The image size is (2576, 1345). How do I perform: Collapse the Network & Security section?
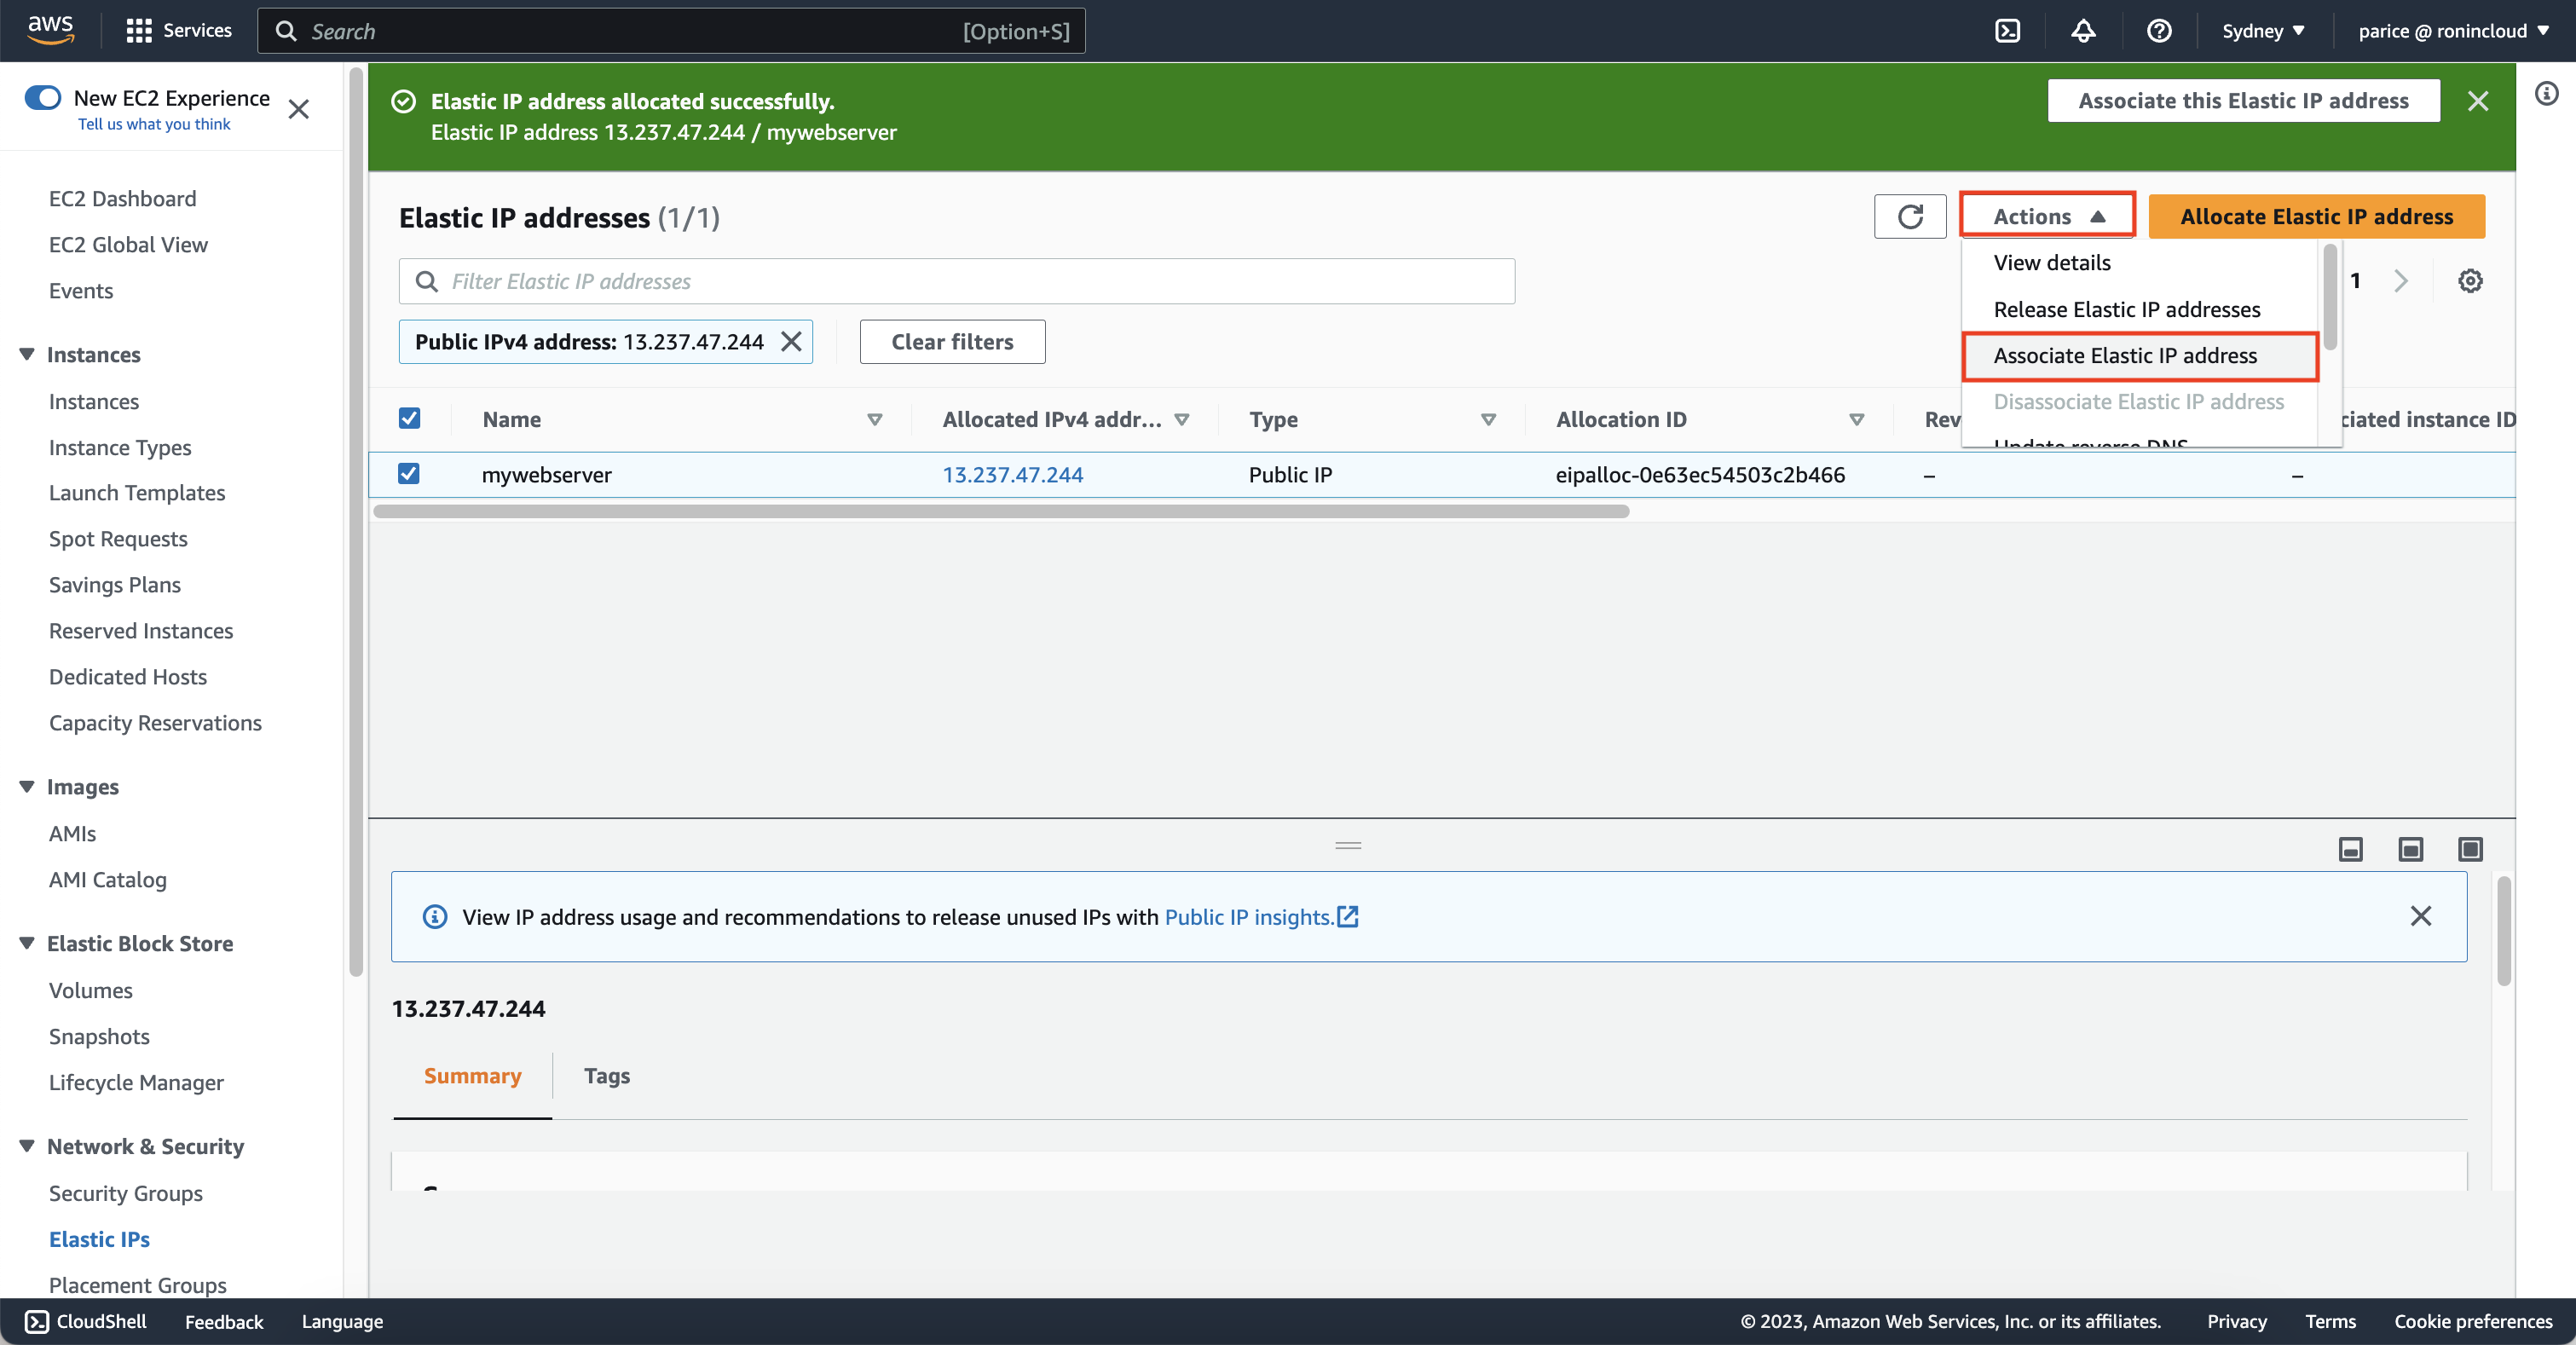[x=27, y=1146]
